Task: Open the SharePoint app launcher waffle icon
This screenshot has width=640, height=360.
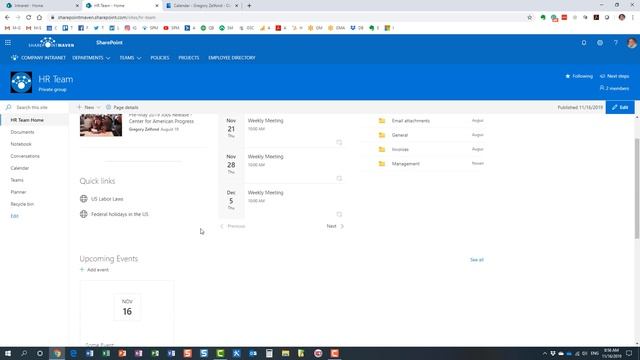Action: point(8,42)
